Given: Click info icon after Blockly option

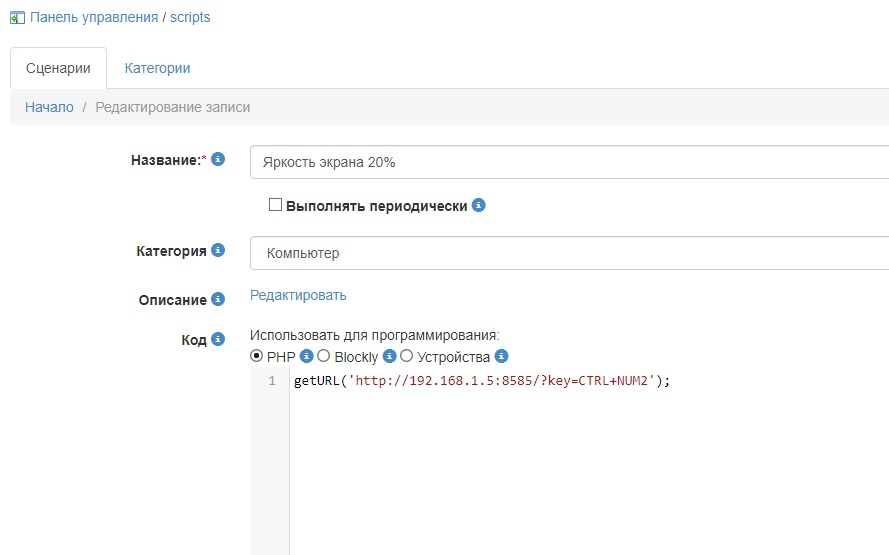Looking at the screenshot, I should tap(390, 356).
